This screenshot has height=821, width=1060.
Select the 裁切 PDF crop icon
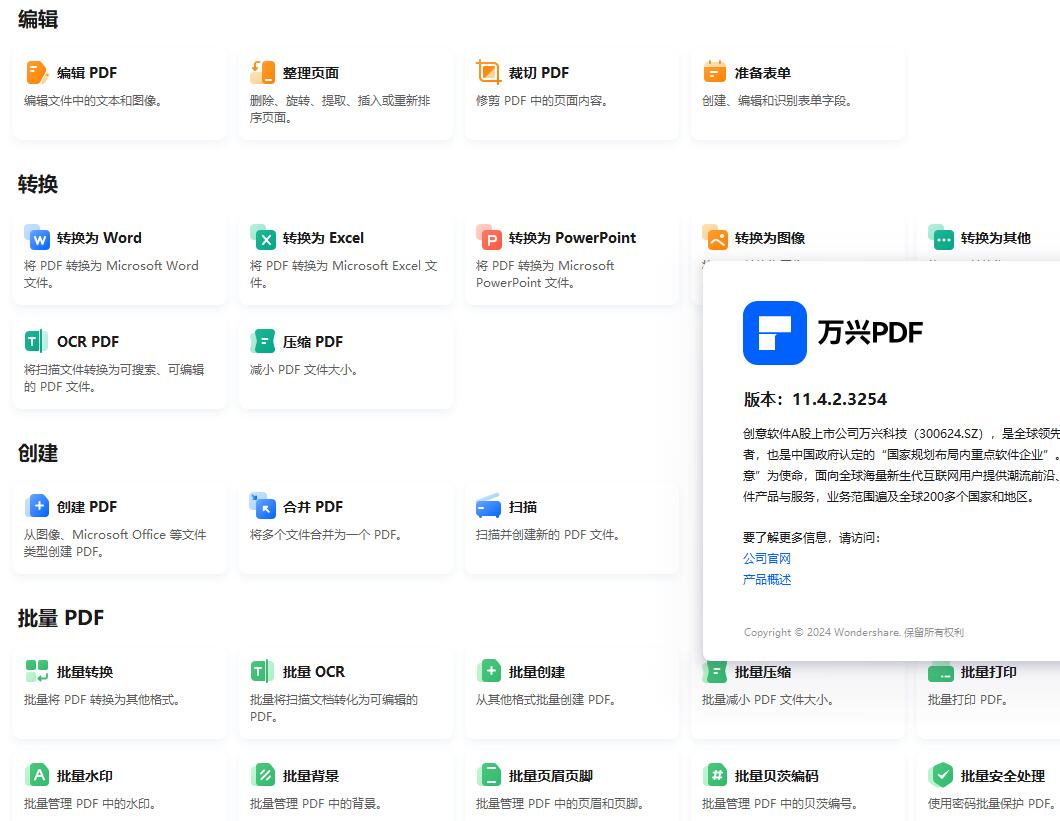click(488, 72)
